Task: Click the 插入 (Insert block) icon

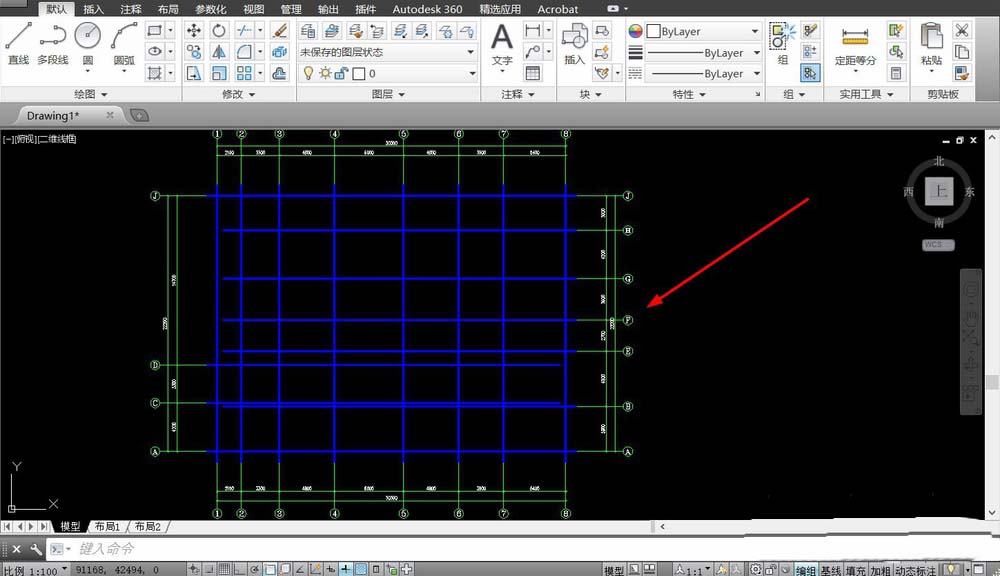Action: pos(574,43)
